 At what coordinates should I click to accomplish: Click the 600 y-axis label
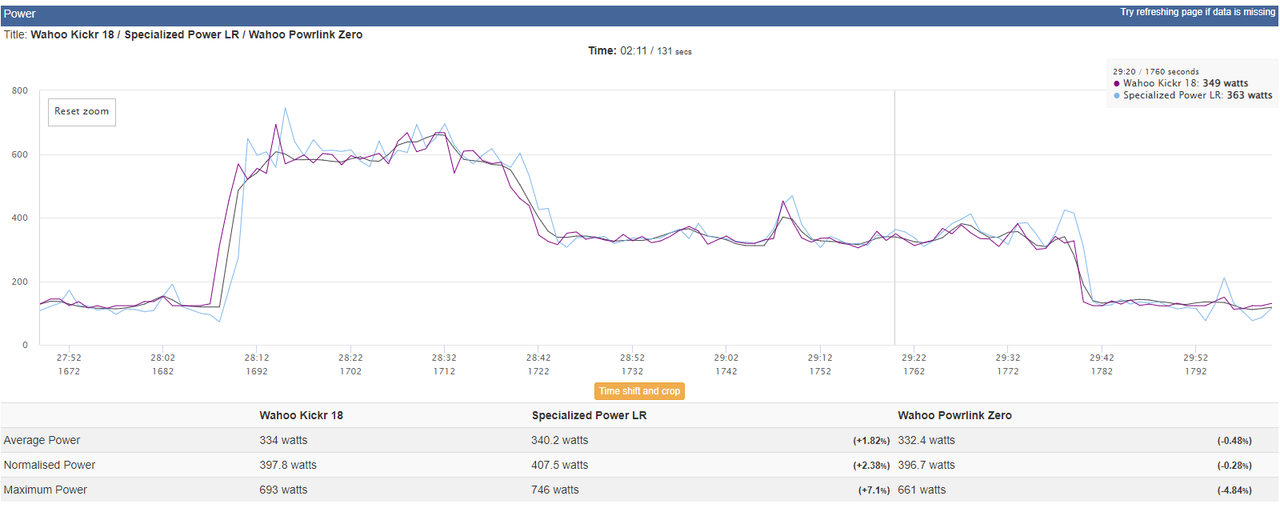coord(20,154)
